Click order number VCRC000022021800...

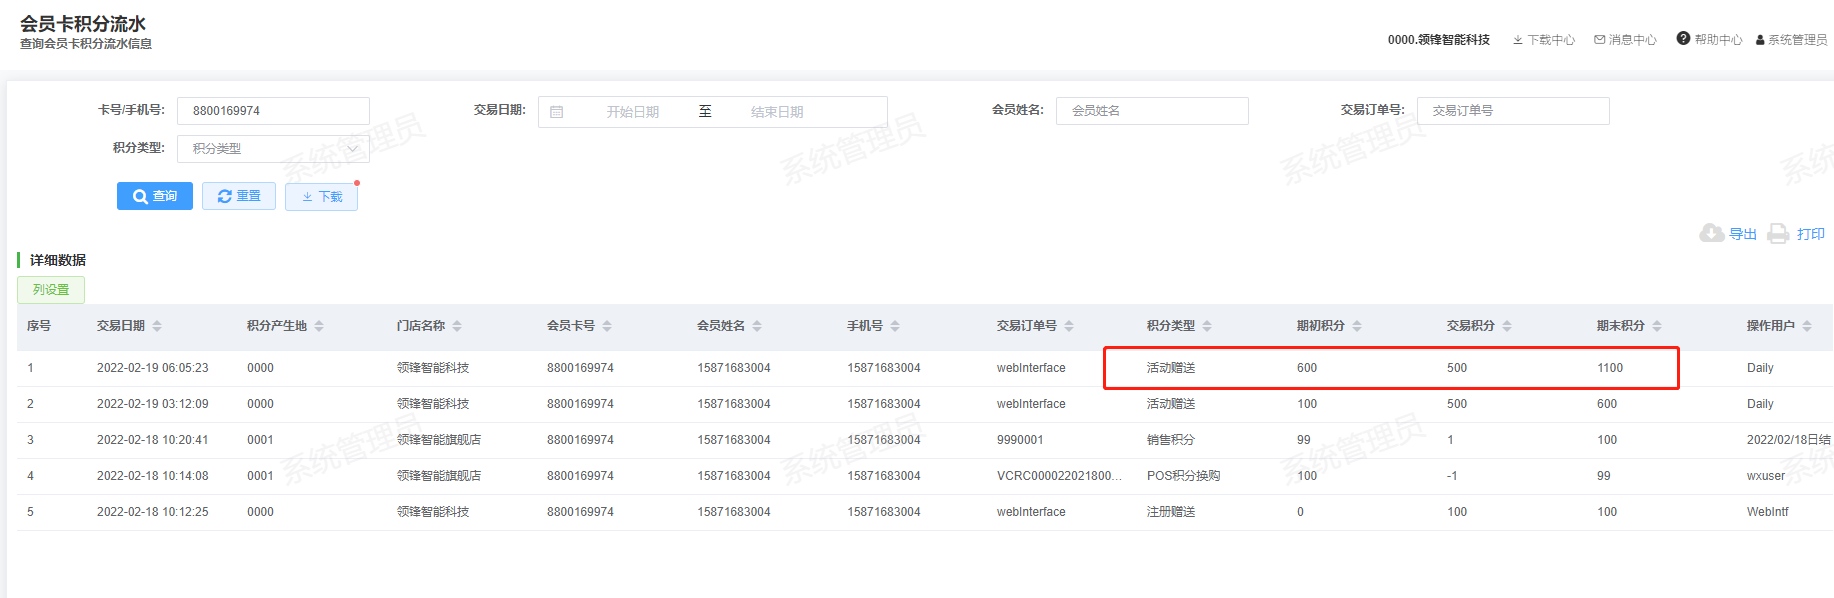point(1059,476)
